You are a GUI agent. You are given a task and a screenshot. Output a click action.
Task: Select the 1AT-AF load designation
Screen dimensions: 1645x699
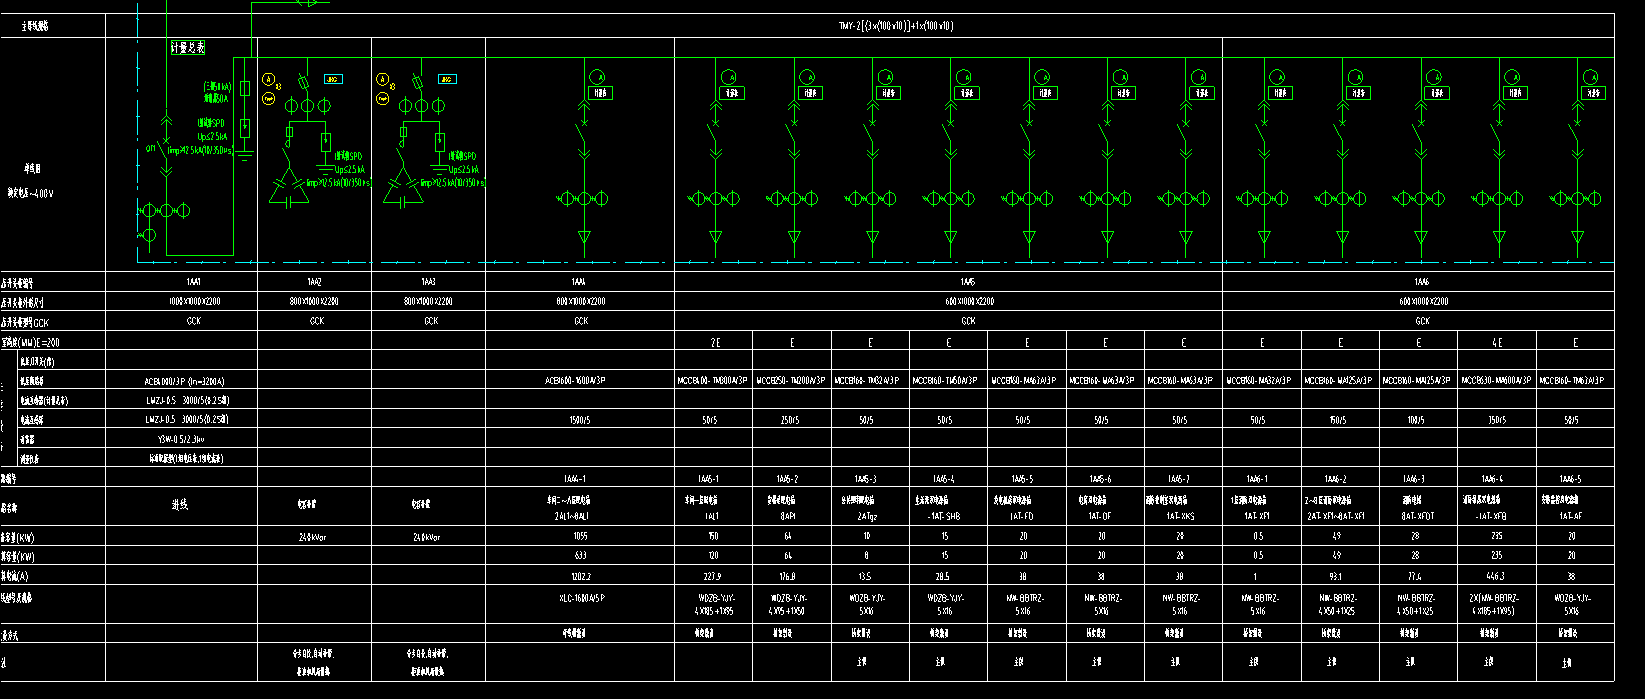[1572, 516]
